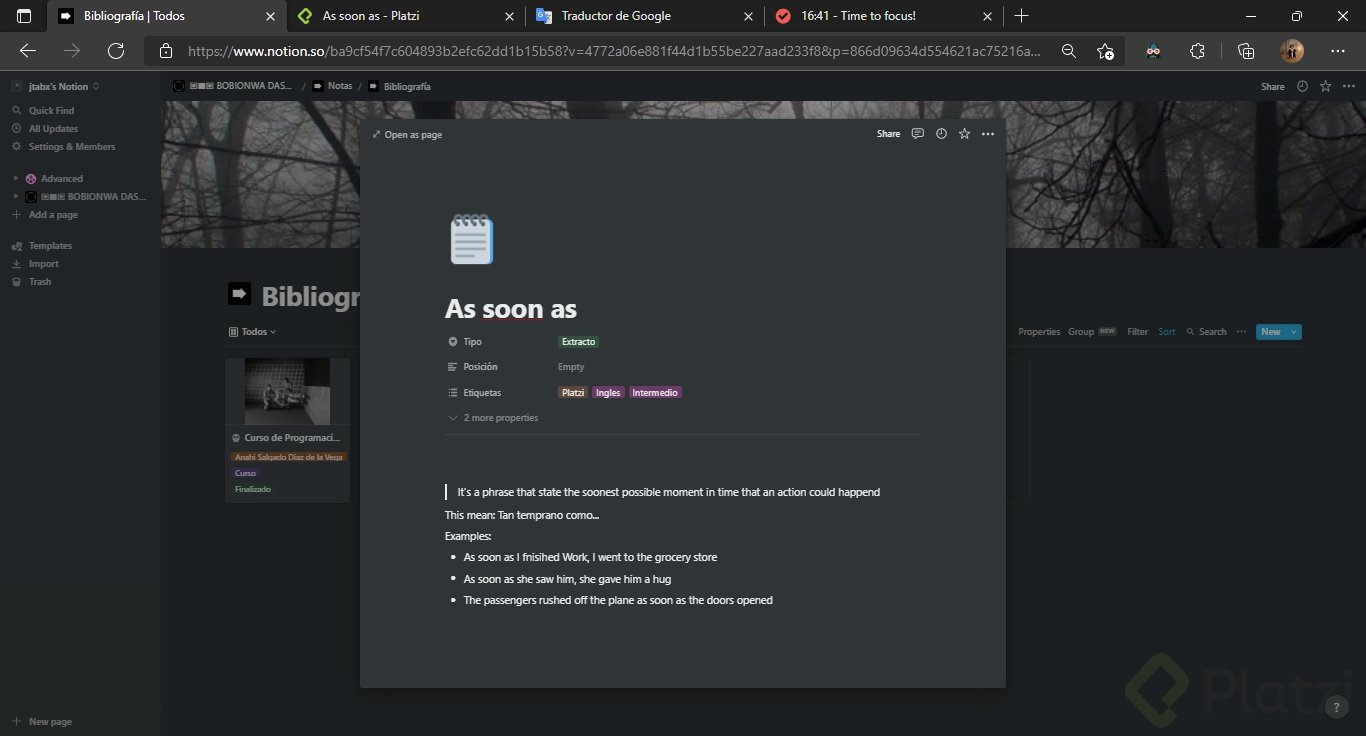
Task: Open Sort in database toolbar
Action: click(x=1167, y=332)
